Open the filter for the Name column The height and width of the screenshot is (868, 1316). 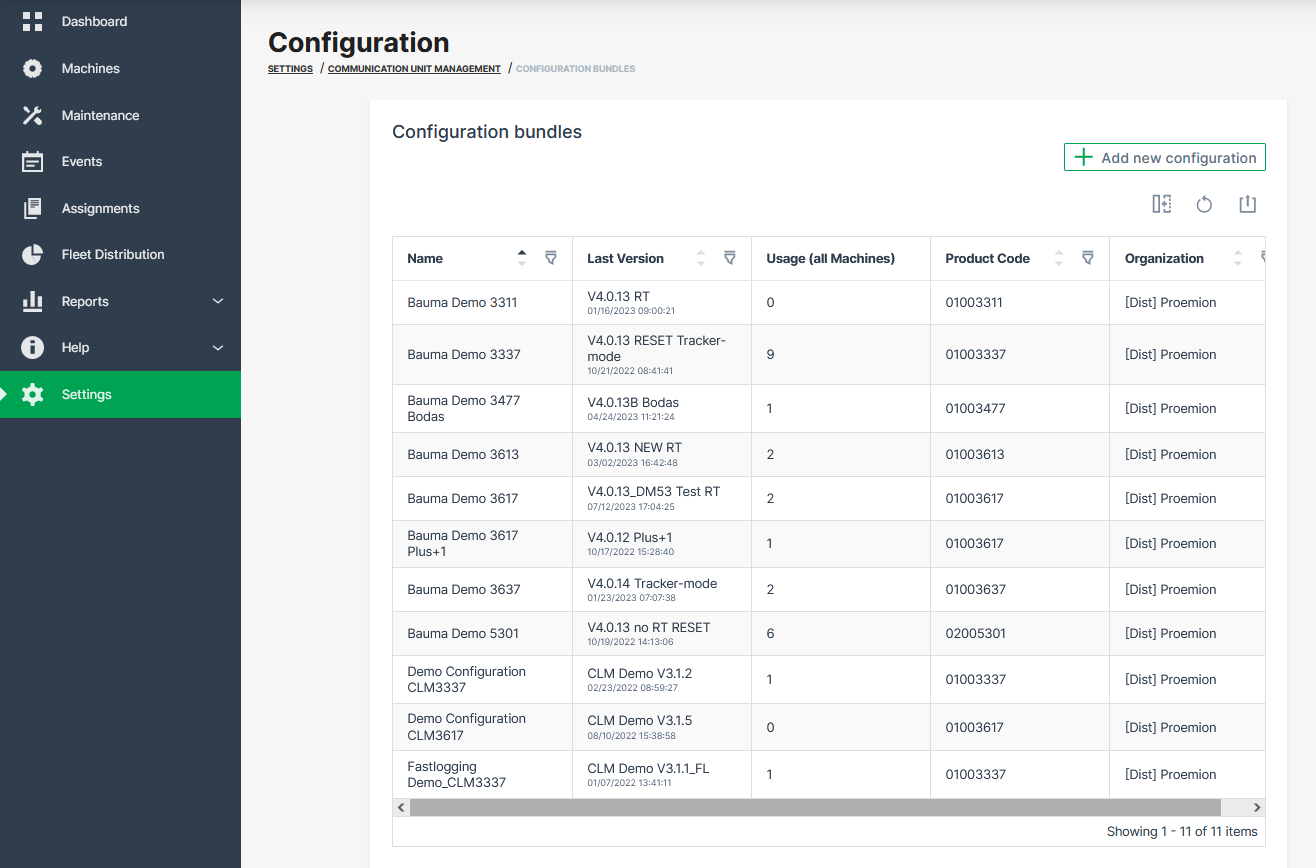(x=551, y=258)
